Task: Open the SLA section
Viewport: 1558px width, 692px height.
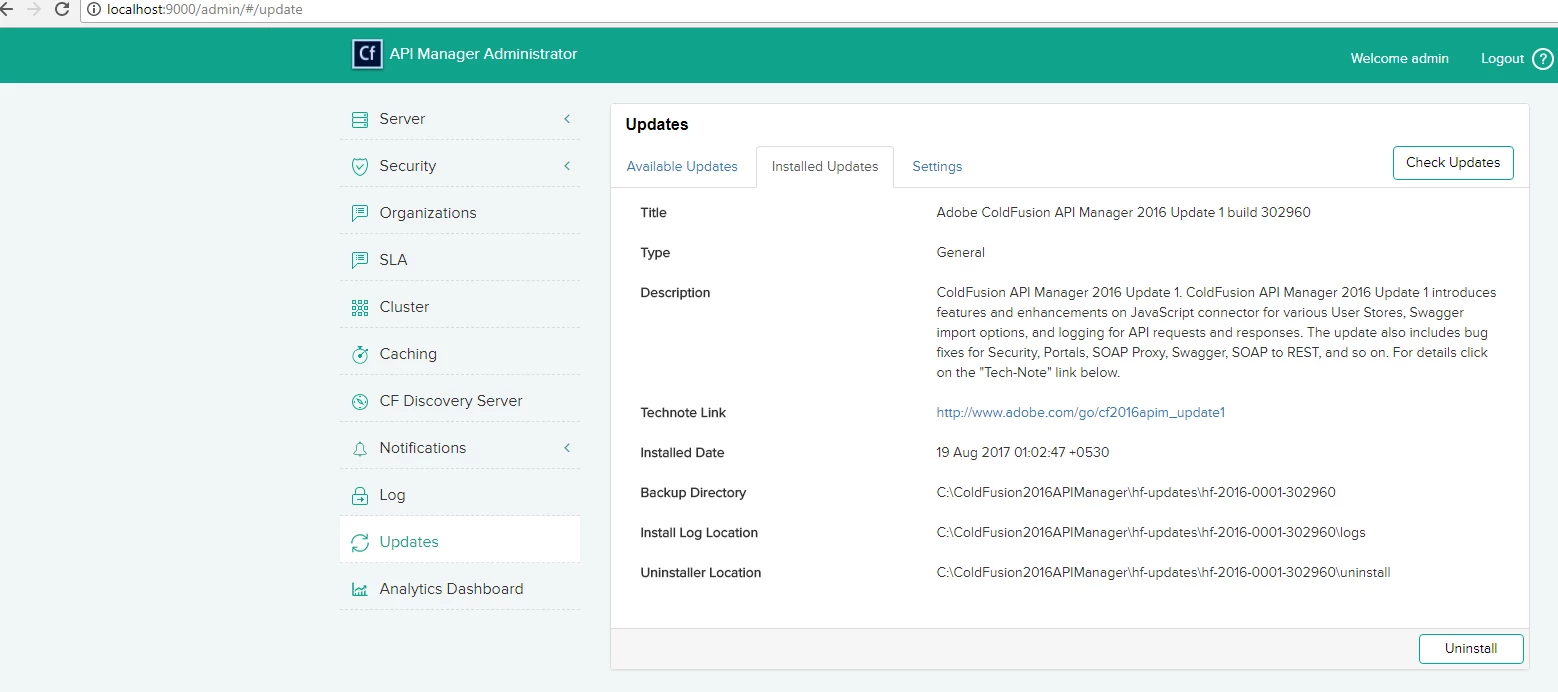Action: [x=460, y=260]
